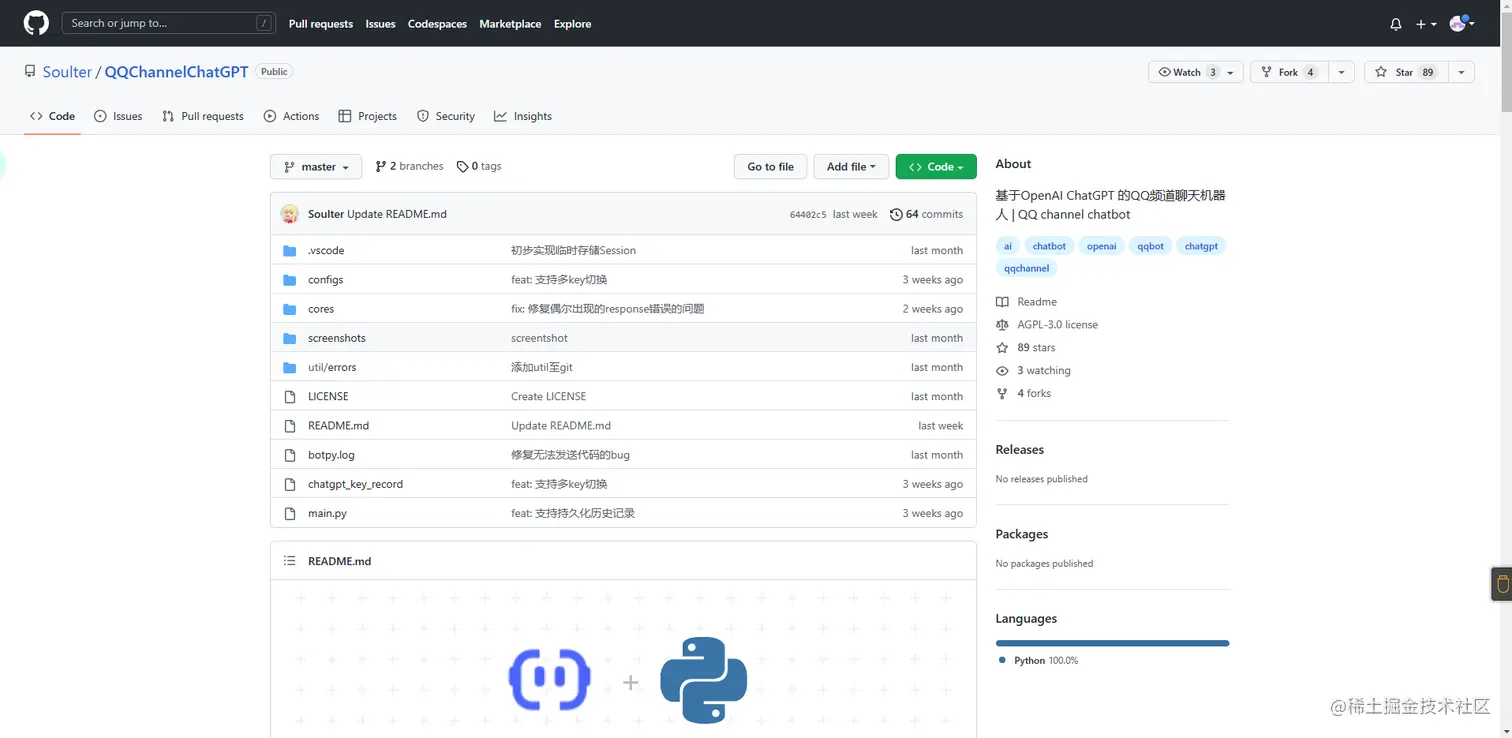Screen dimensions: 1512x738
Task: Open the .vscode folder
Action: coord(326,250)
